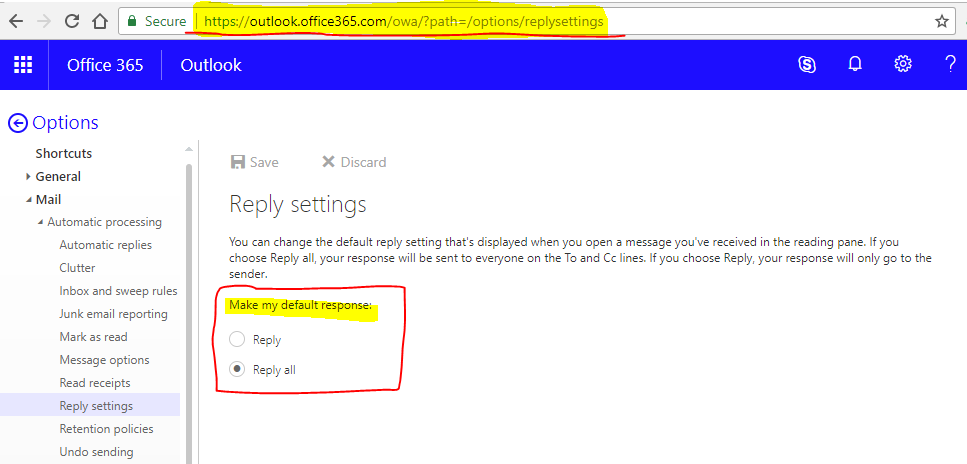The height and width of the screenshot is (464, 967).
Task: Open Skype from the header bar
Action: 807,64
